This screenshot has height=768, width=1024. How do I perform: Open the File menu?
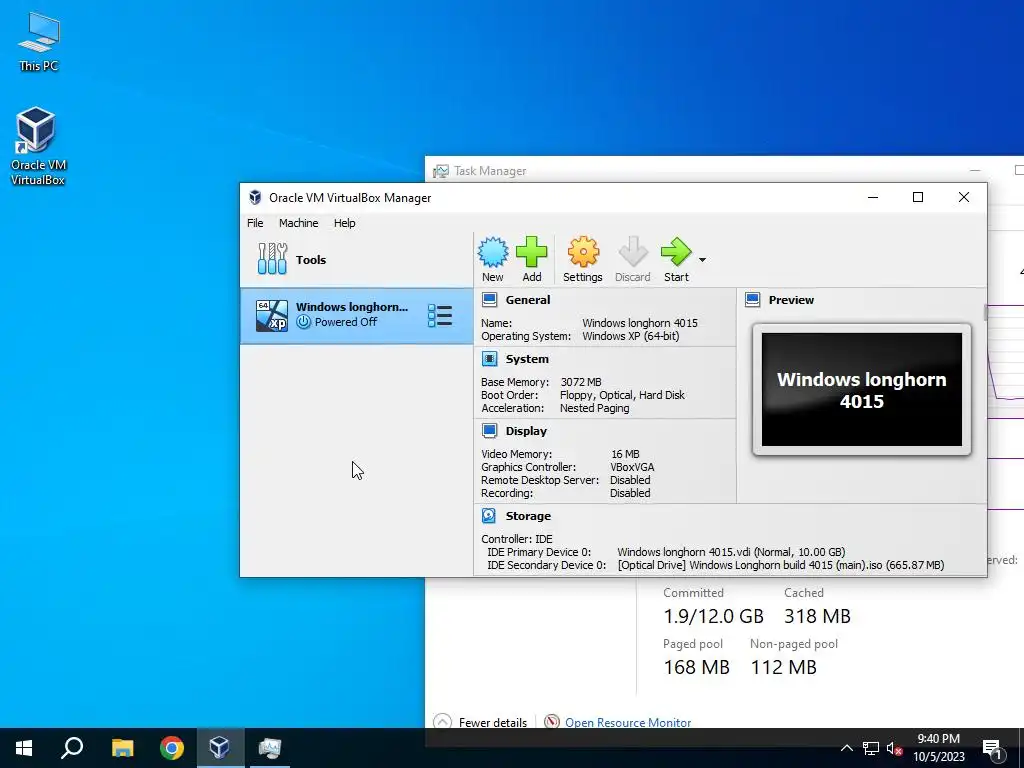[255, 223]
